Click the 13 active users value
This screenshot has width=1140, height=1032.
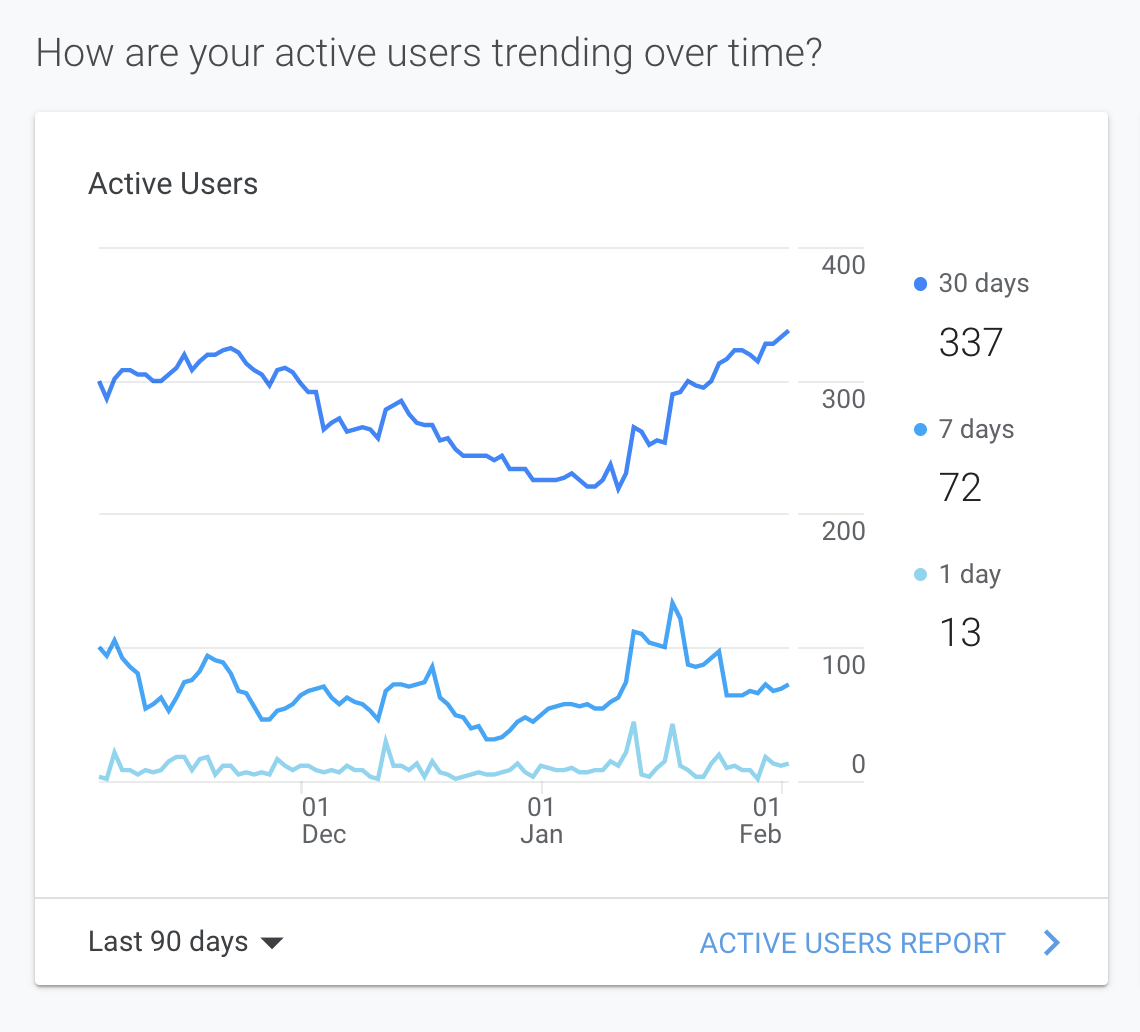pos(960,633)
